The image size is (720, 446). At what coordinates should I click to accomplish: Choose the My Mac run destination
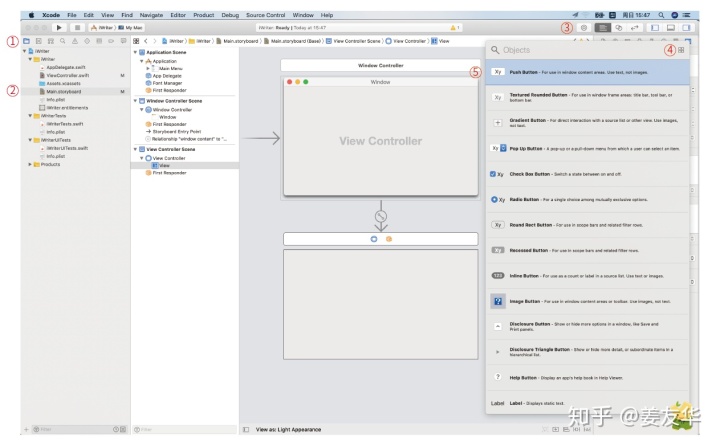click(x=131, y=28)
